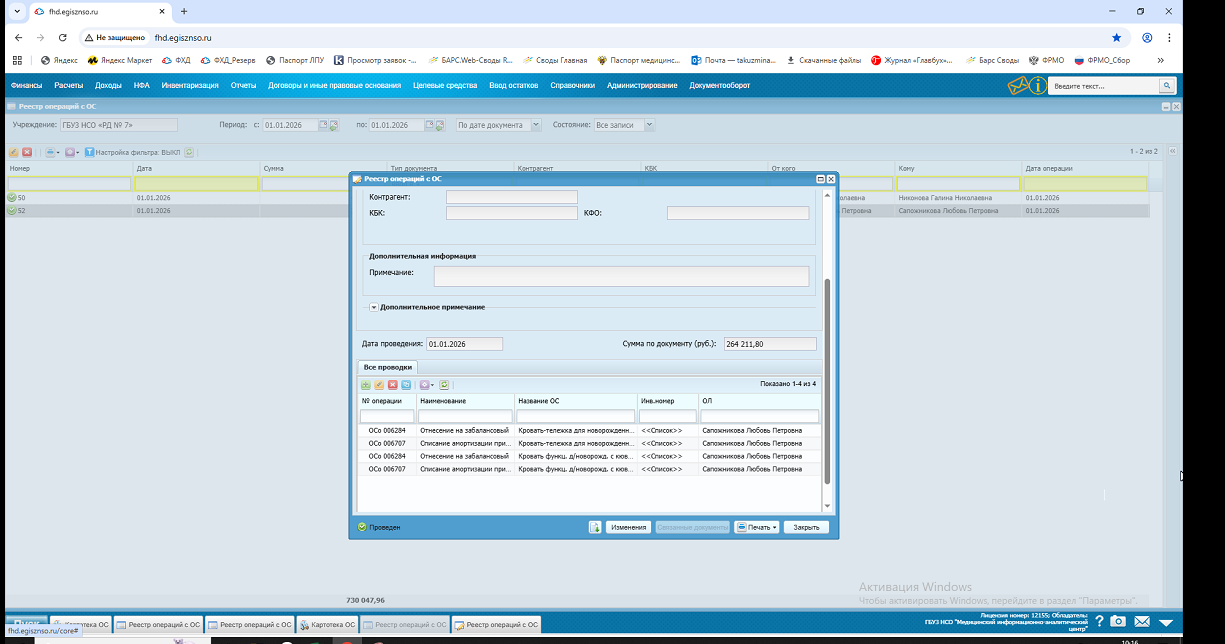The width and height of the screenshot is (1225, 644).
Task: Click the blue copy icon in dialog toolbar
Action: (406, 384)
